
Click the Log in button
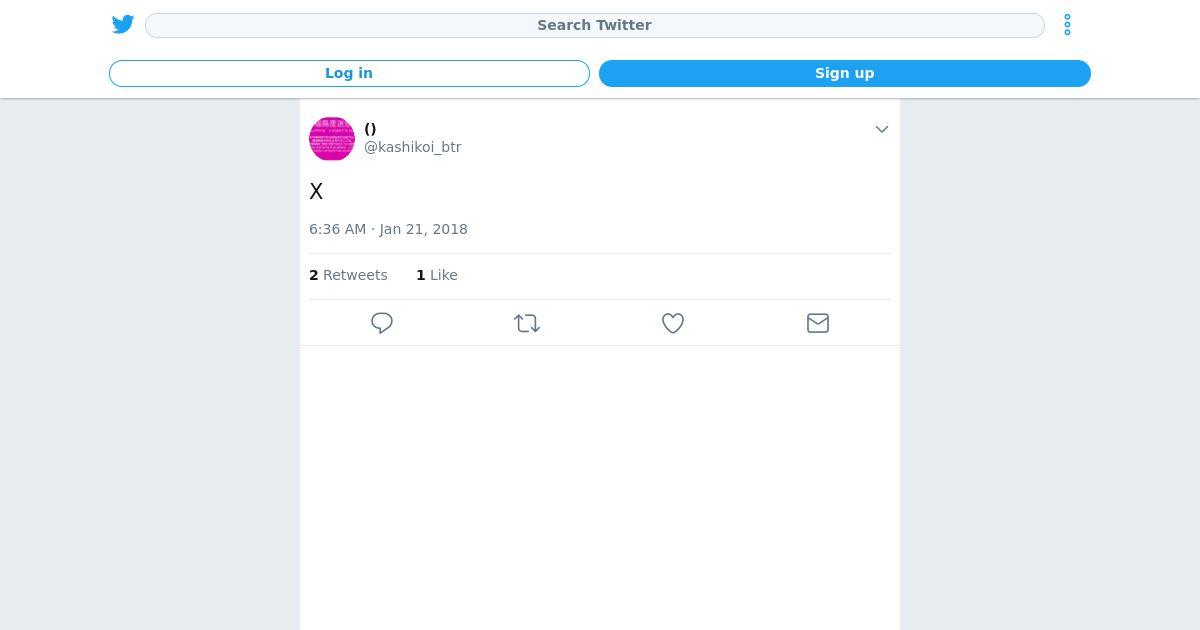349,73
